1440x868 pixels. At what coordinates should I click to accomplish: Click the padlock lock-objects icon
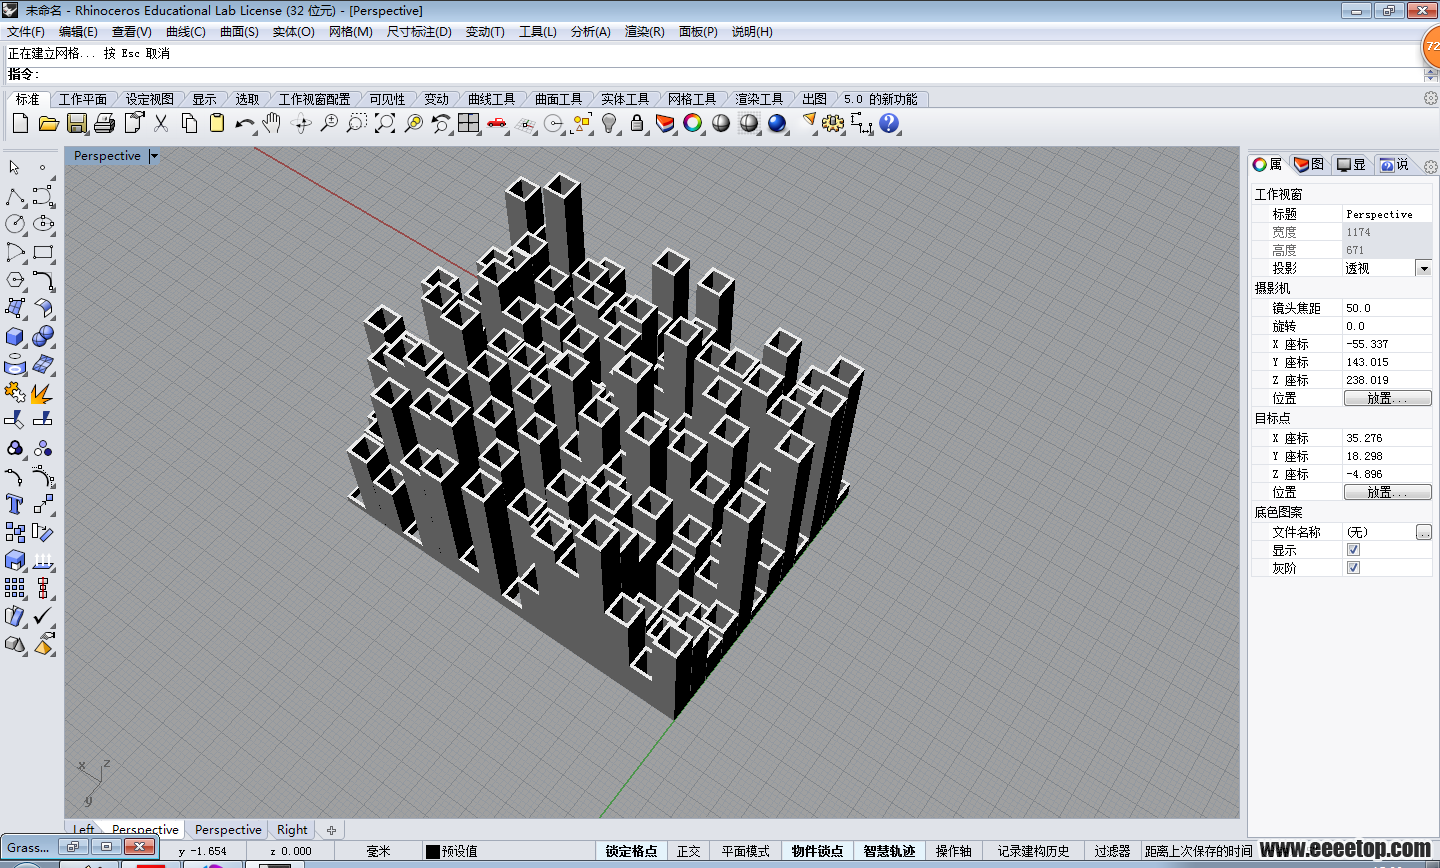637,123
